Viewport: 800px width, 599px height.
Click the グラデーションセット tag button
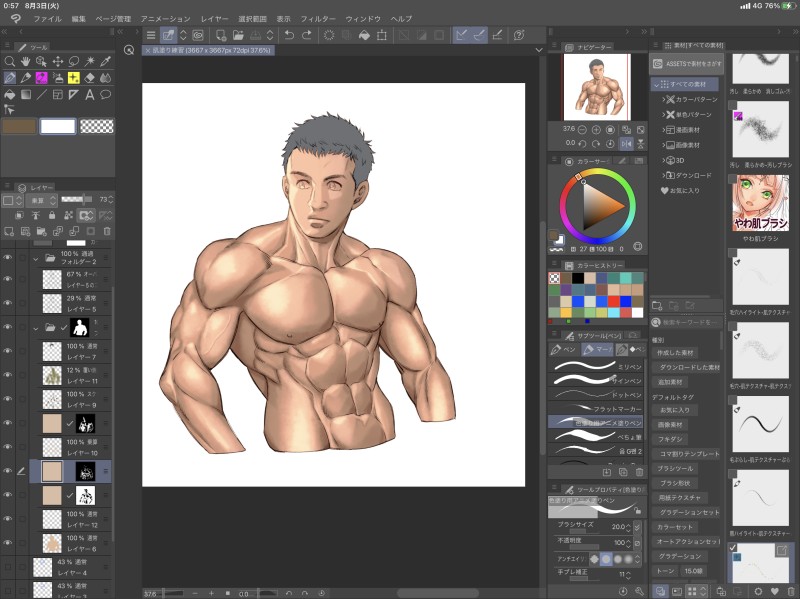[x=688, y=512]
